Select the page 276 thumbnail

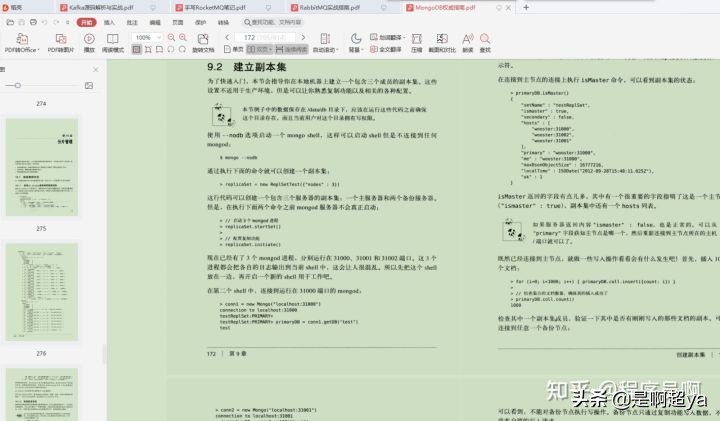tap(42, 292)
